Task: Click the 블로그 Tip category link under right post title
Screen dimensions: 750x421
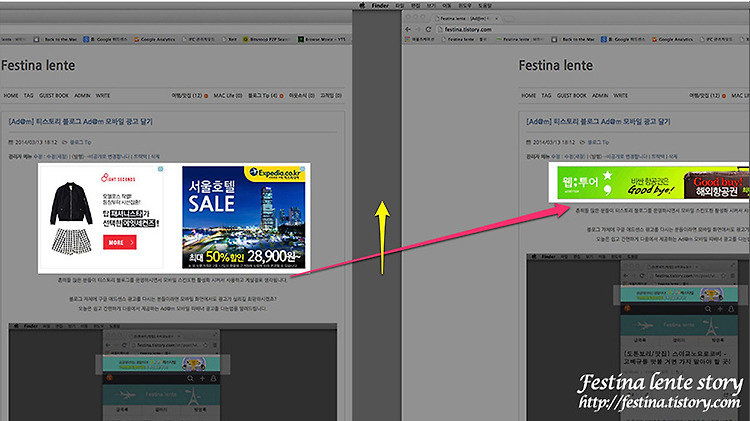Action: (x=598, y=142)
